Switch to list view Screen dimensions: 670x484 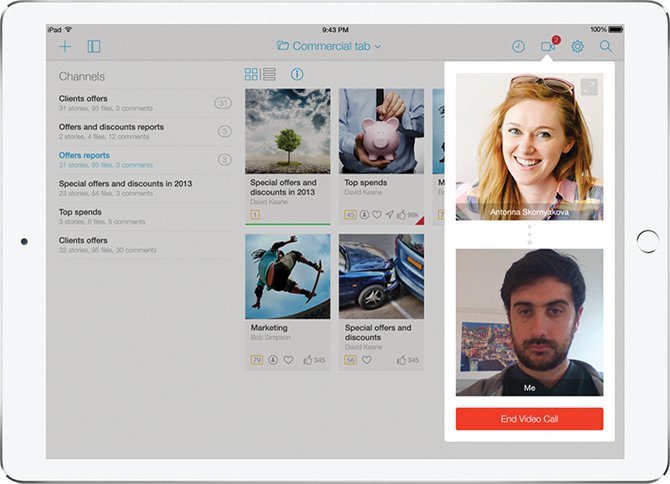pos(269,74)
